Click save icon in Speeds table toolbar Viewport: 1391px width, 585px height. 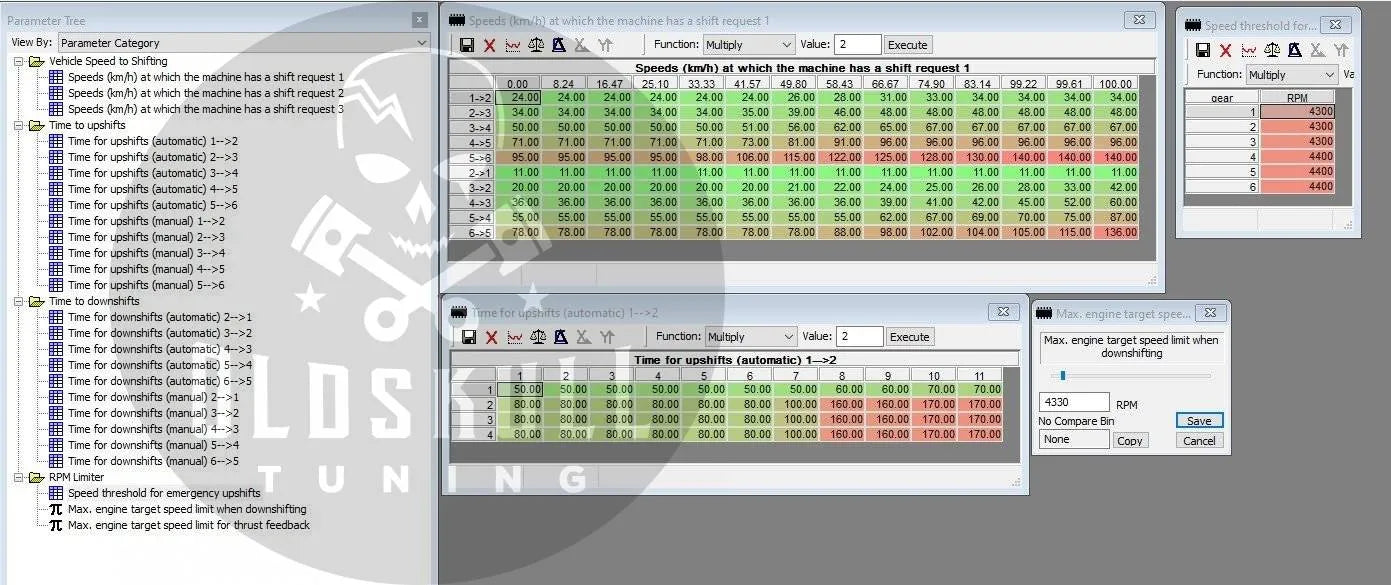tap(467, 45)
